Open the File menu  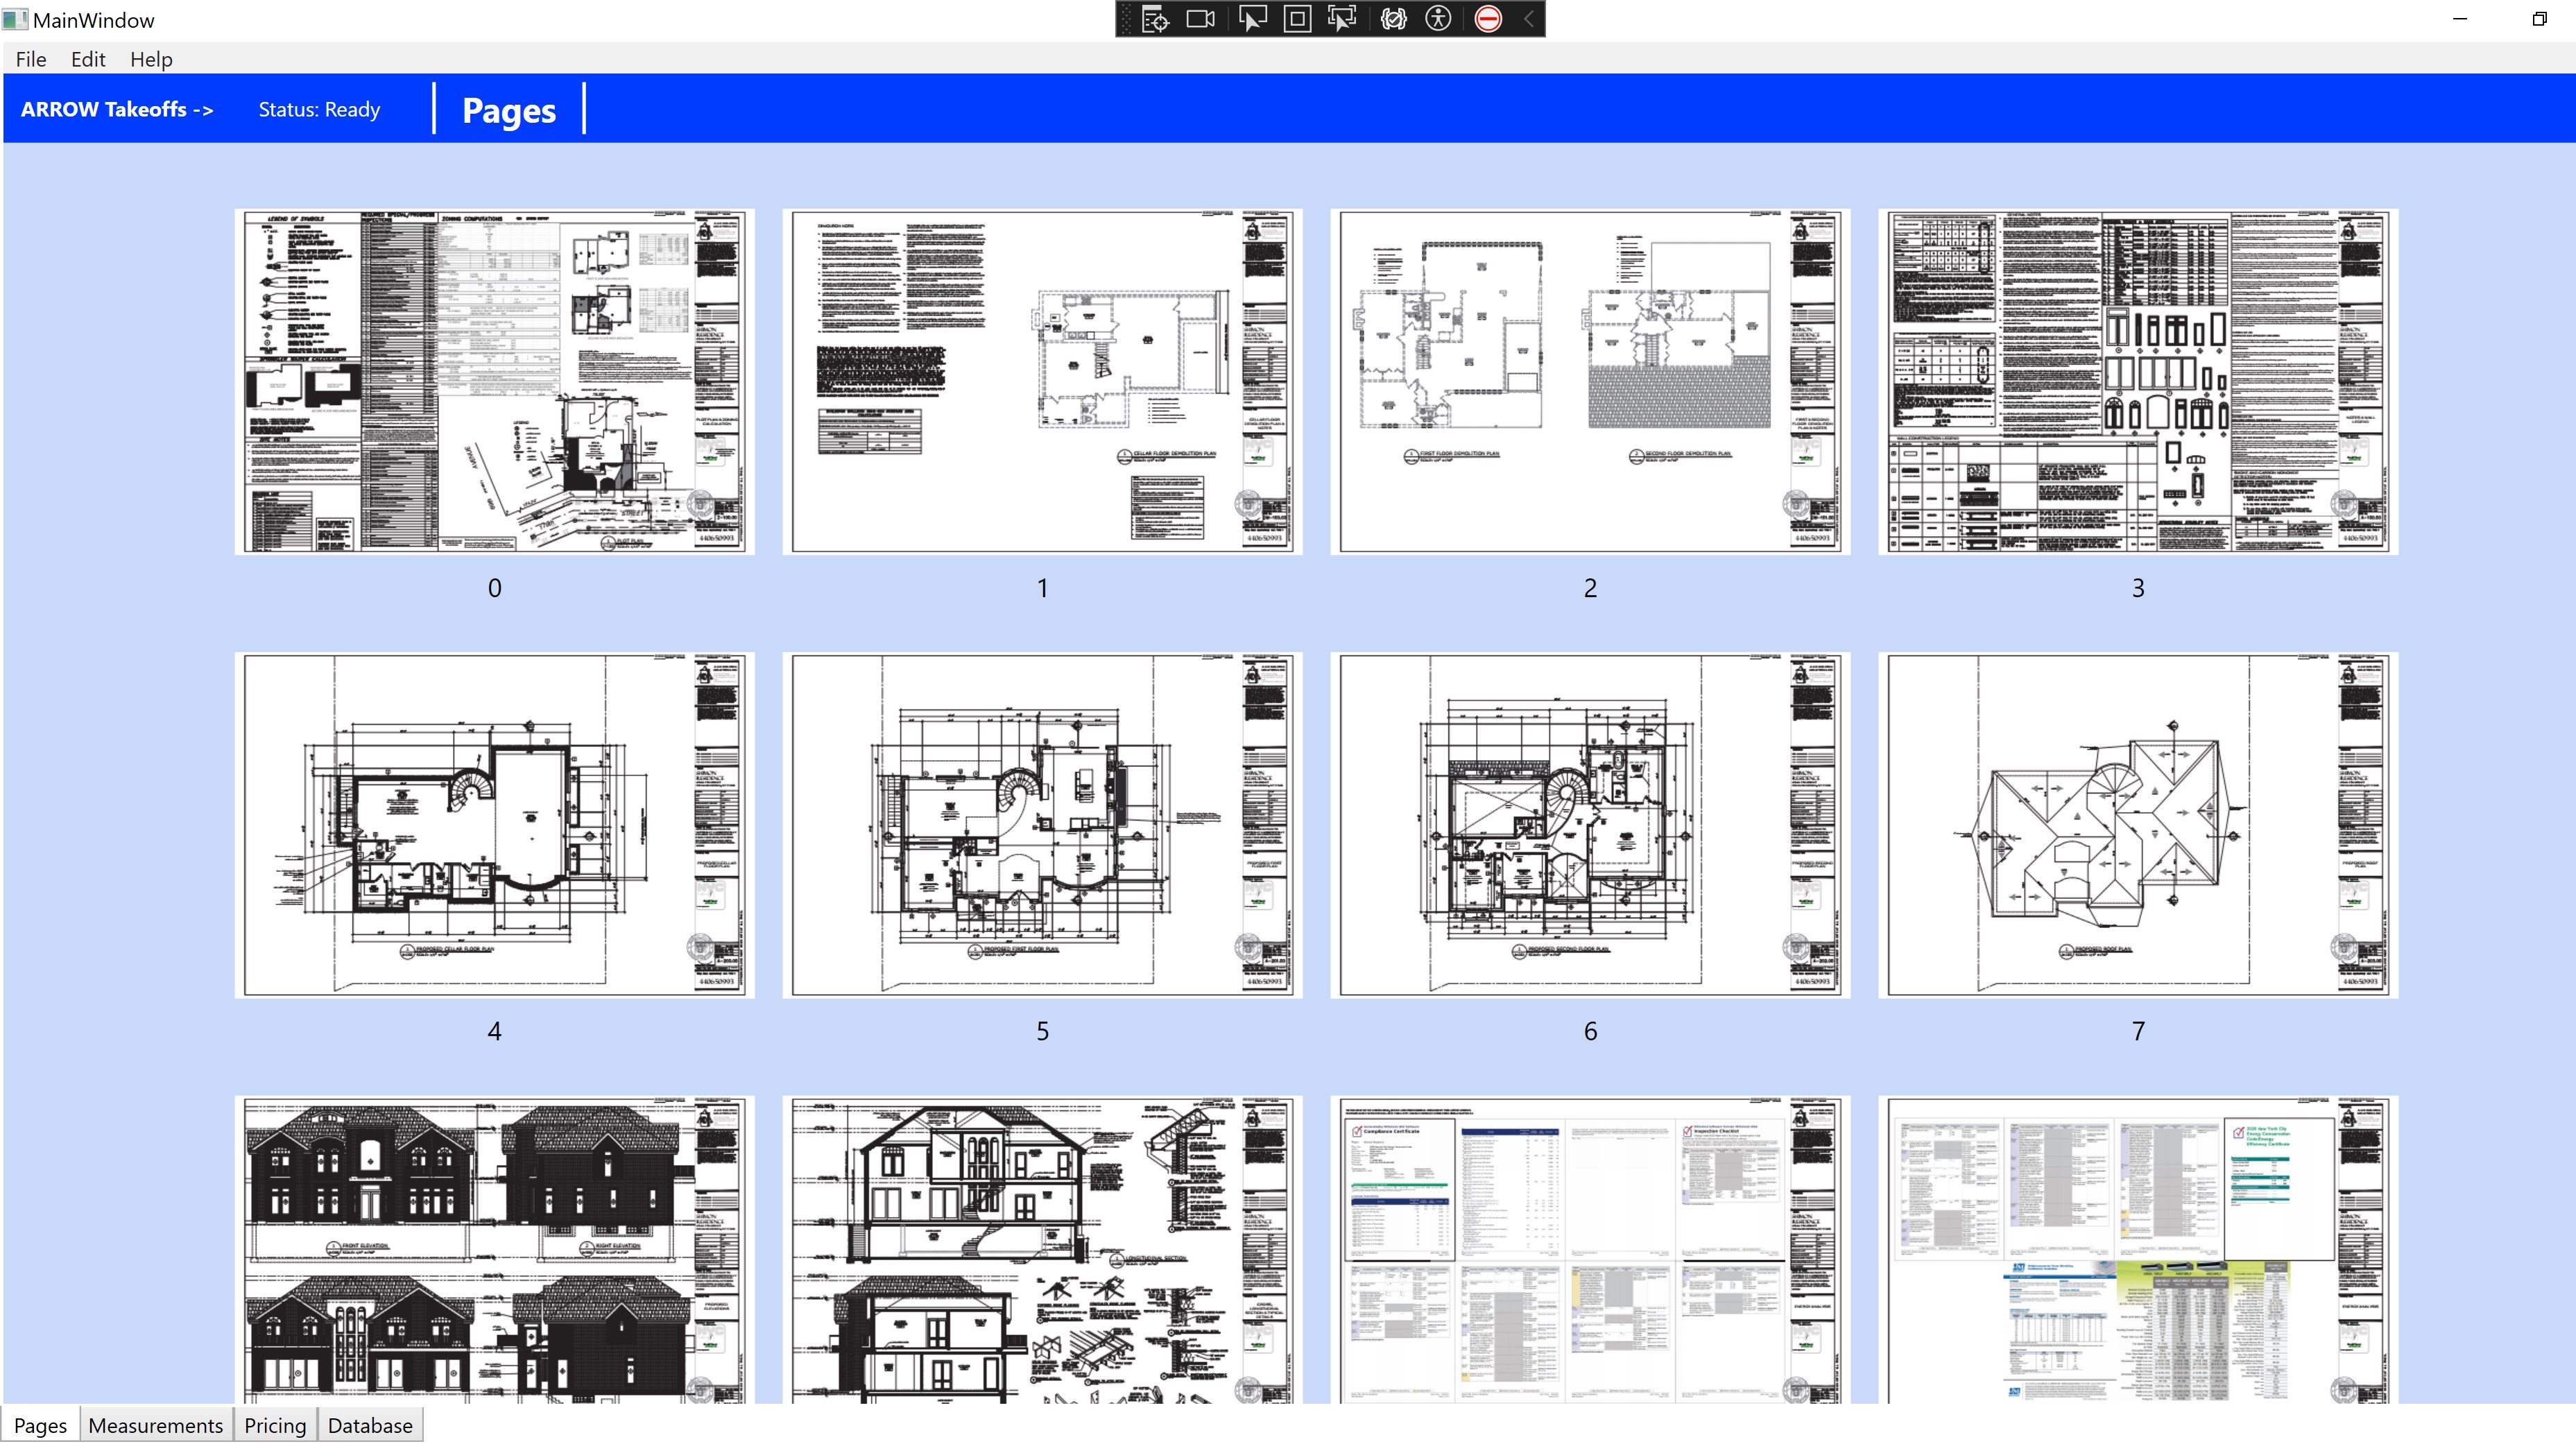31,59
